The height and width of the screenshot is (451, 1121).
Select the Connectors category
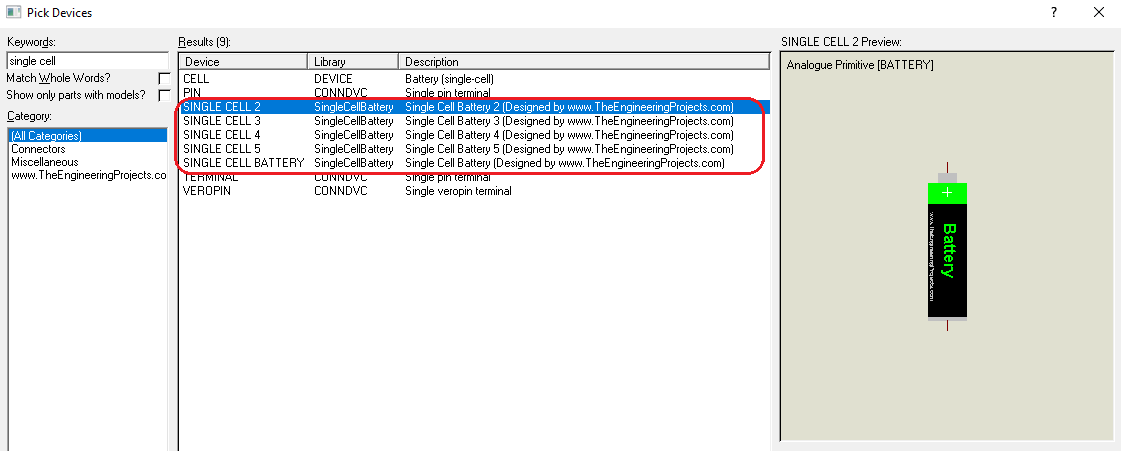click(39, 148)
